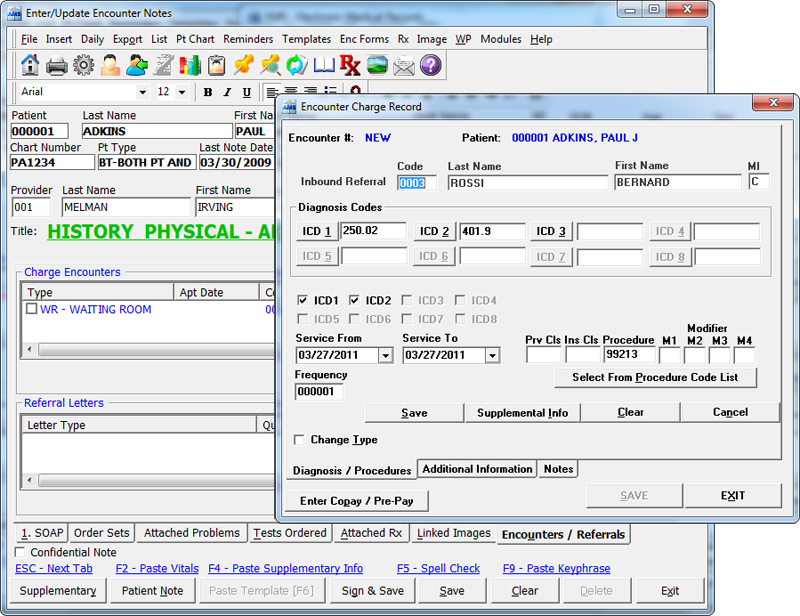Click the Charge Encounters horizontal scrollbar
Viewport: 800px width, 616px height.
[150, 350]
